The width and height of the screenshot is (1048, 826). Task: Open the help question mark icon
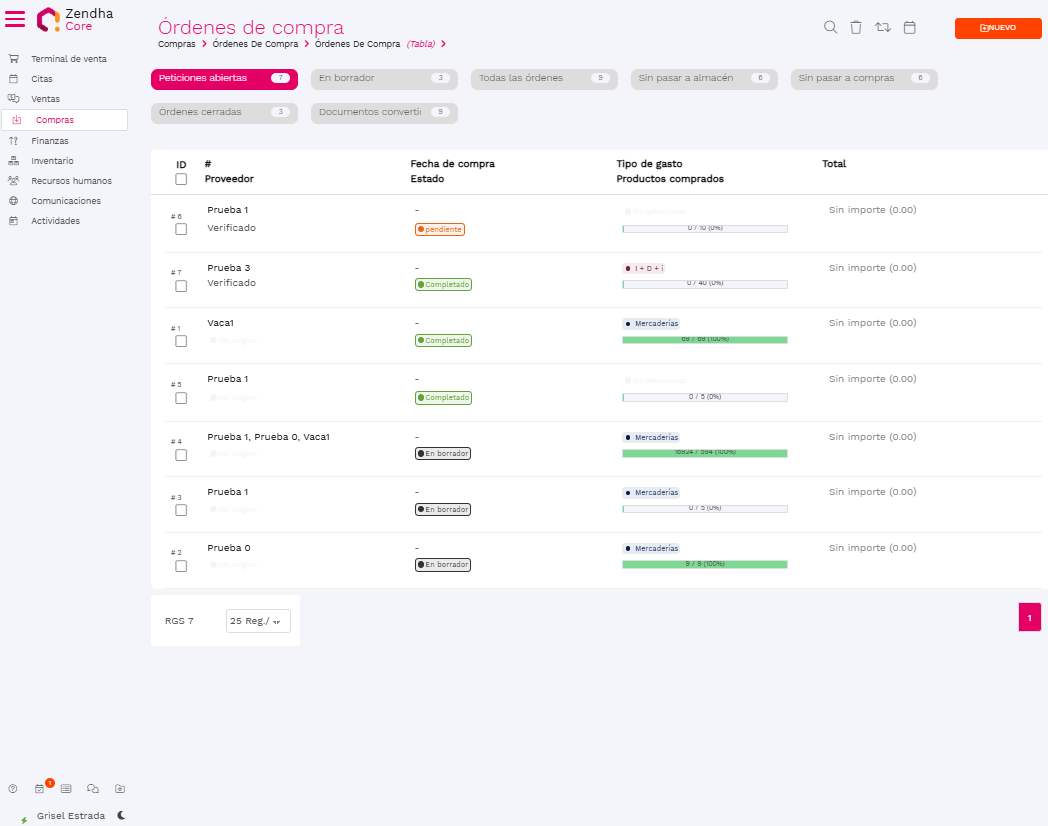(13, 789)
